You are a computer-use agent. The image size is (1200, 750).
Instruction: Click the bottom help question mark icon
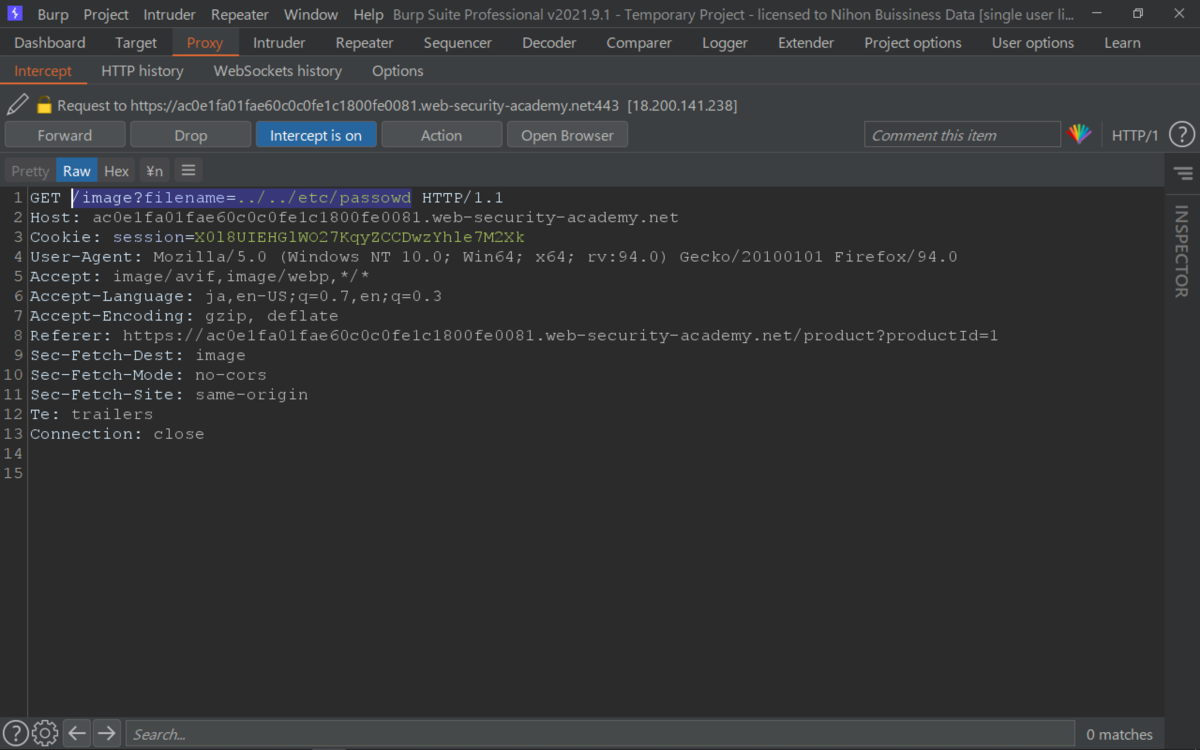pyautogui.click(x=16, y=733)
